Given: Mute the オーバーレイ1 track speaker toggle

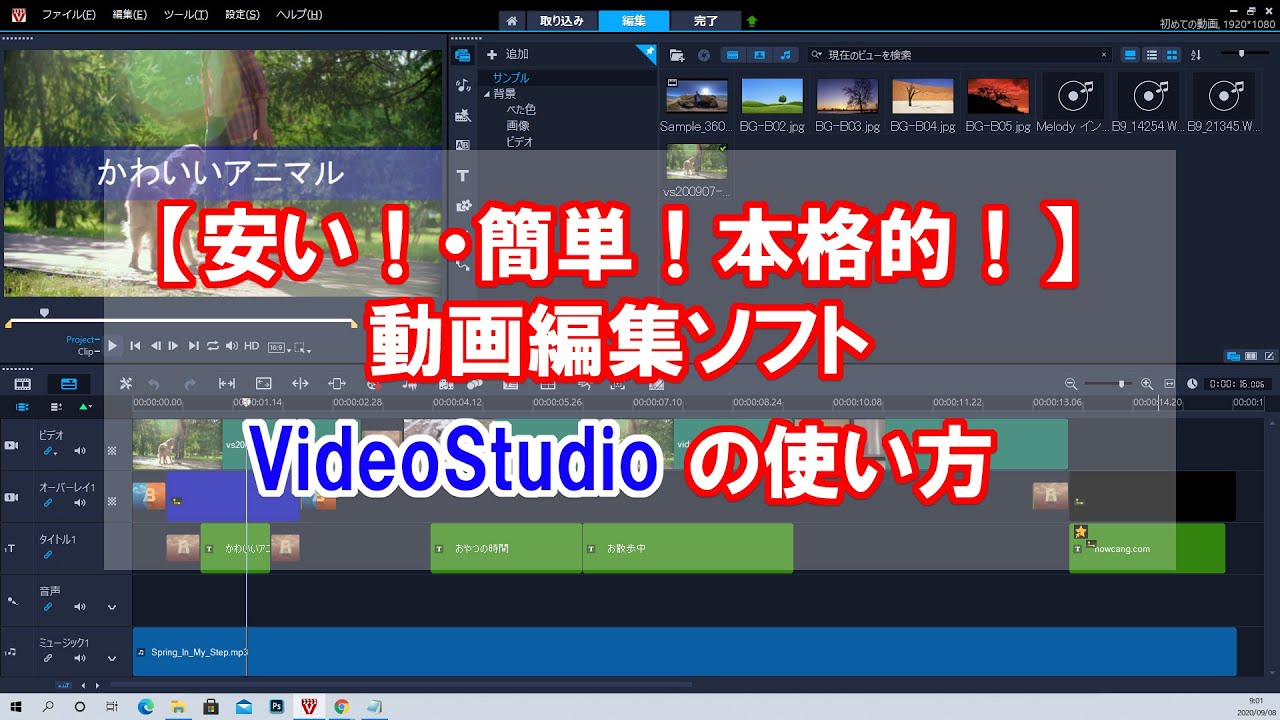Looking at the screenshot, I should pos(80,503).
